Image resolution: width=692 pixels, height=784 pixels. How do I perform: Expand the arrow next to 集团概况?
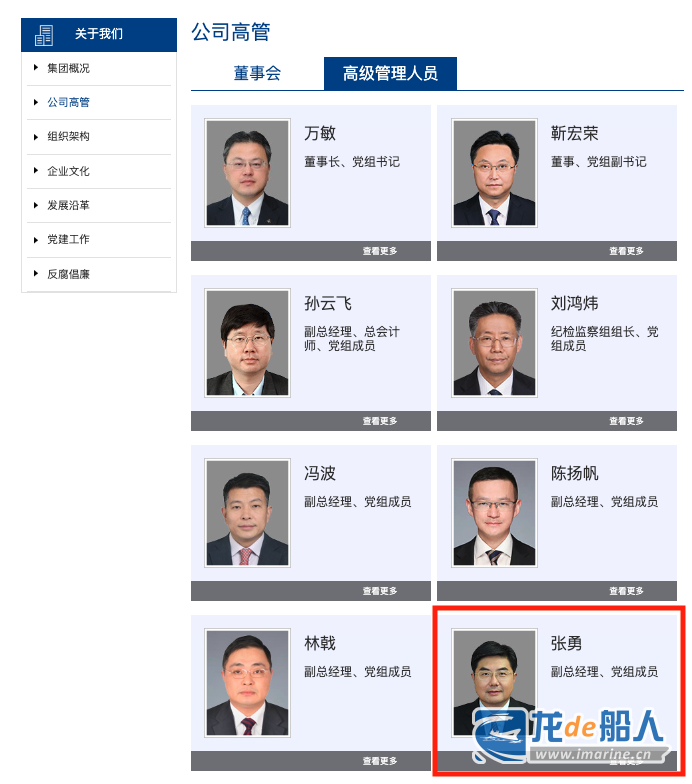(x=36, y=68)
